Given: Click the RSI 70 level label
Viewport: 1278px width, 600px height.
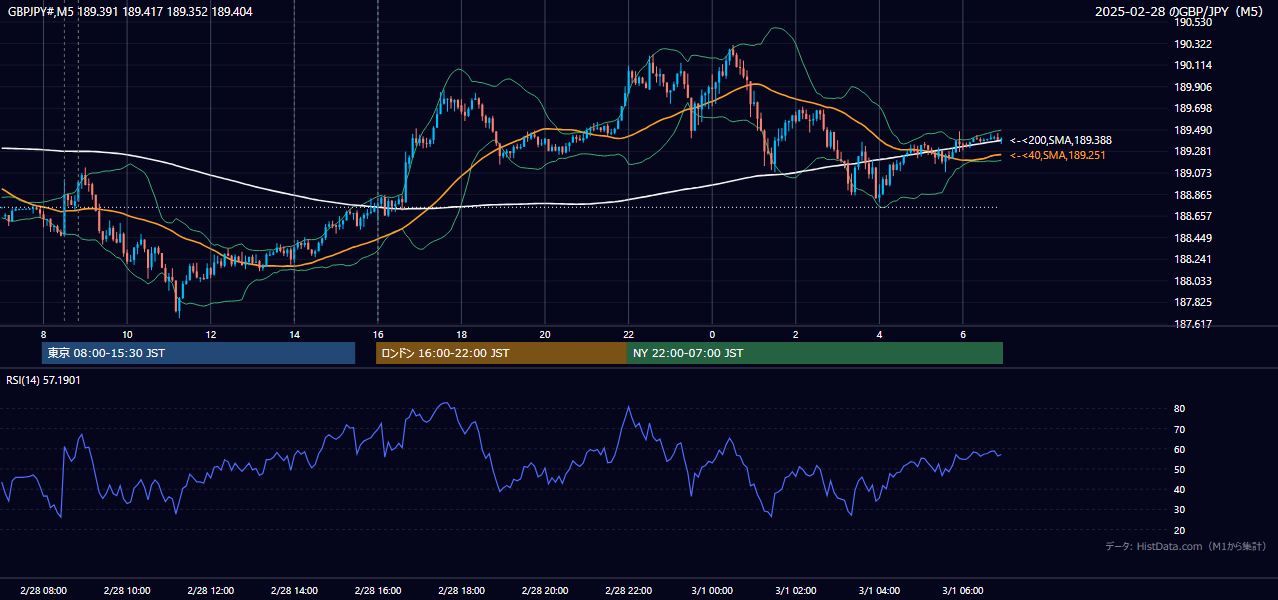Looking at the screenshot, I should (x=1180, y=429).
